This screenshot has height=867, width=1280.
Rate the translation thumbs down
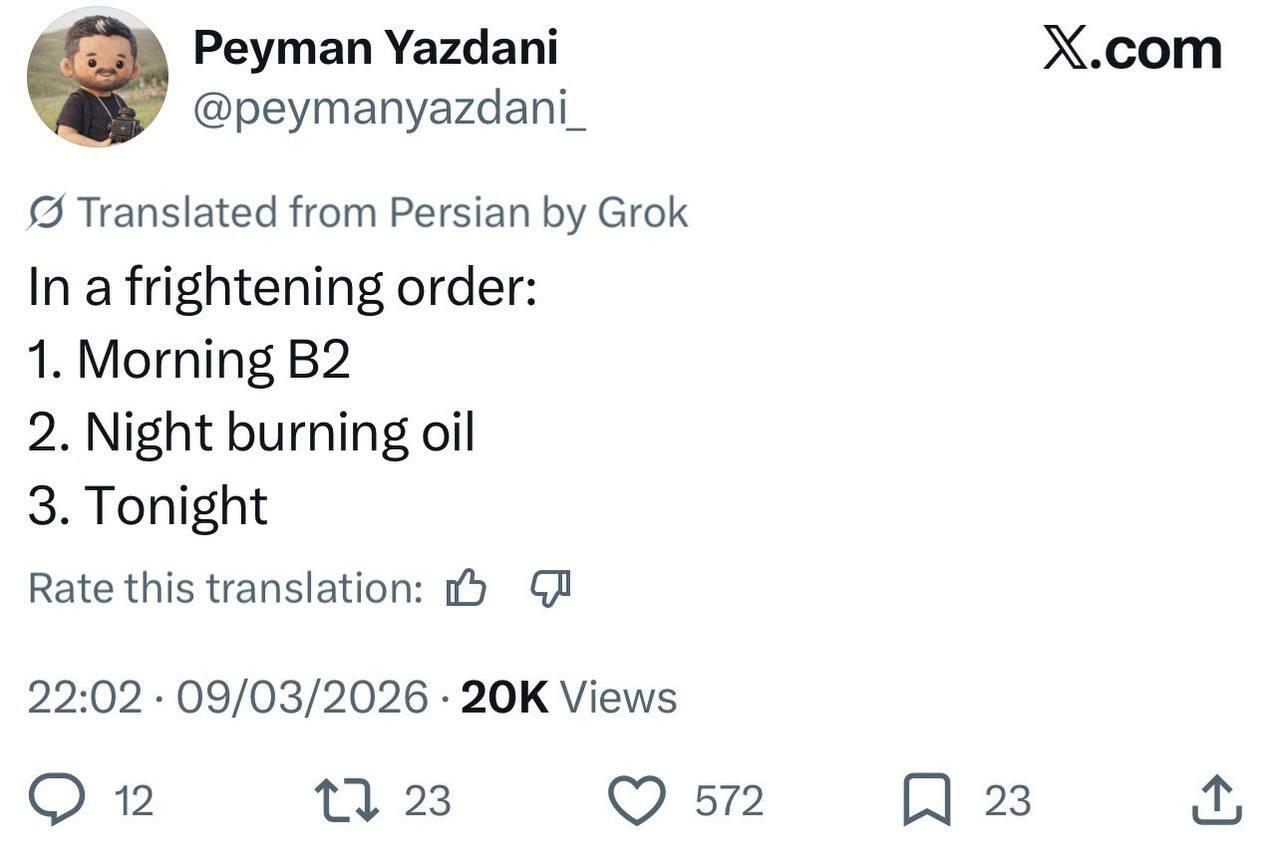(x=549, y=588)
